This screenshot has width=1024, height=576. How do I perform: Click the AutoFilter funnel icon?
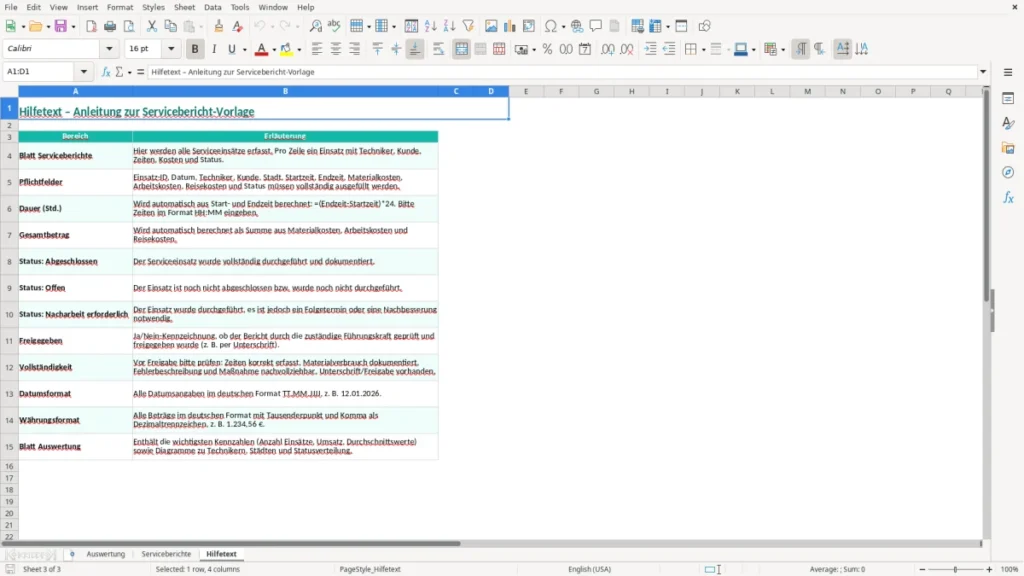[x=468, y=26]
